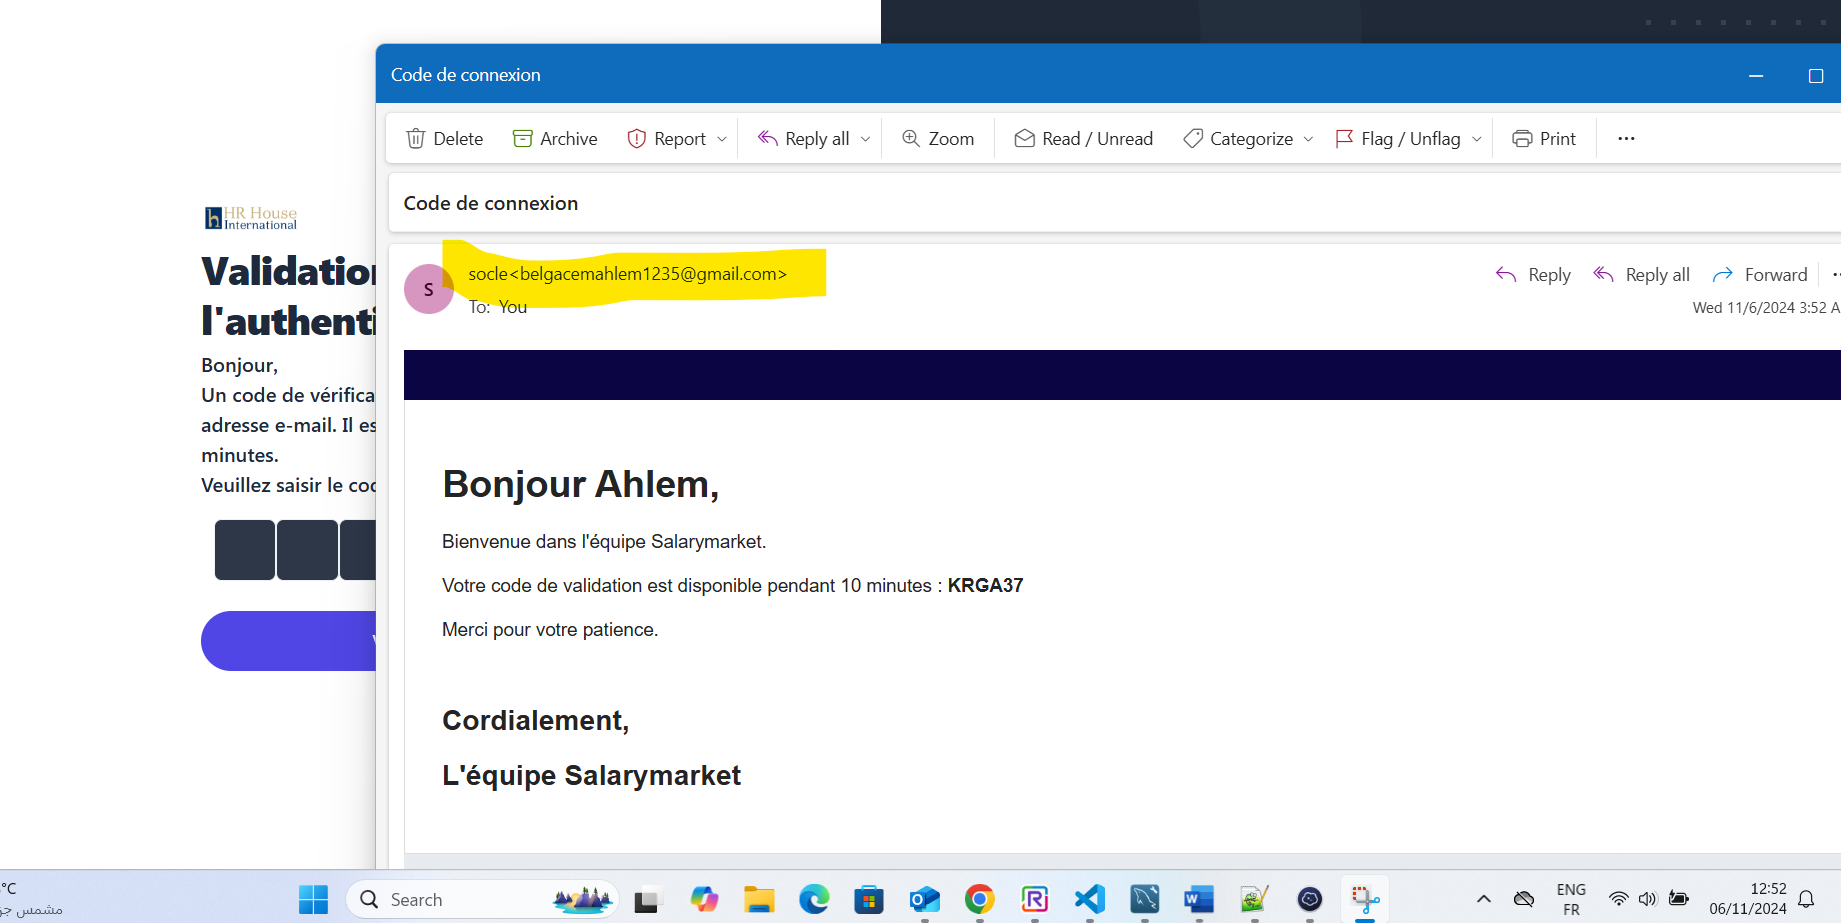Open more toolbar options ellipsis
The image size is (1841, 923).
pos(1626,139)
